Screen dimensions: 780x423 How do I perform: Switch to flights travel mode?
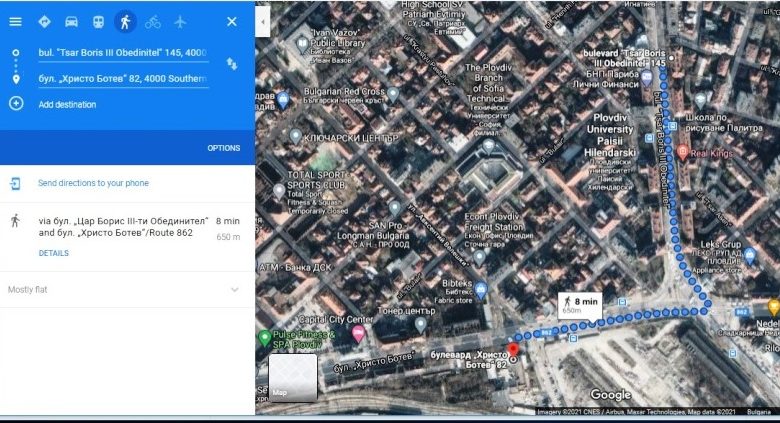[180, 22]
